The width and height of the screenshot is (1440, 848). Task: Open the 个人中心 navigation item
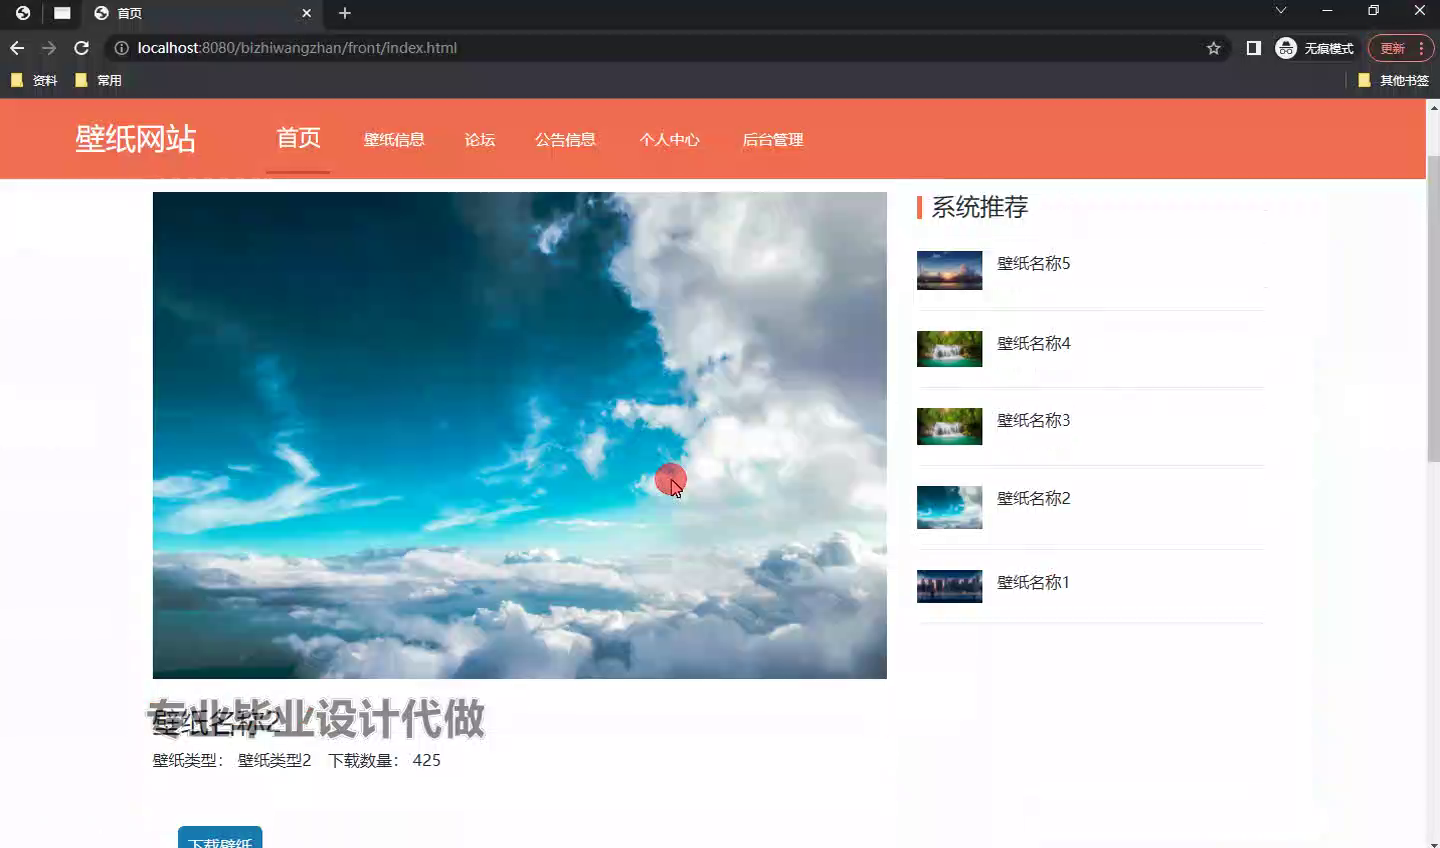[x=670, y=140]
